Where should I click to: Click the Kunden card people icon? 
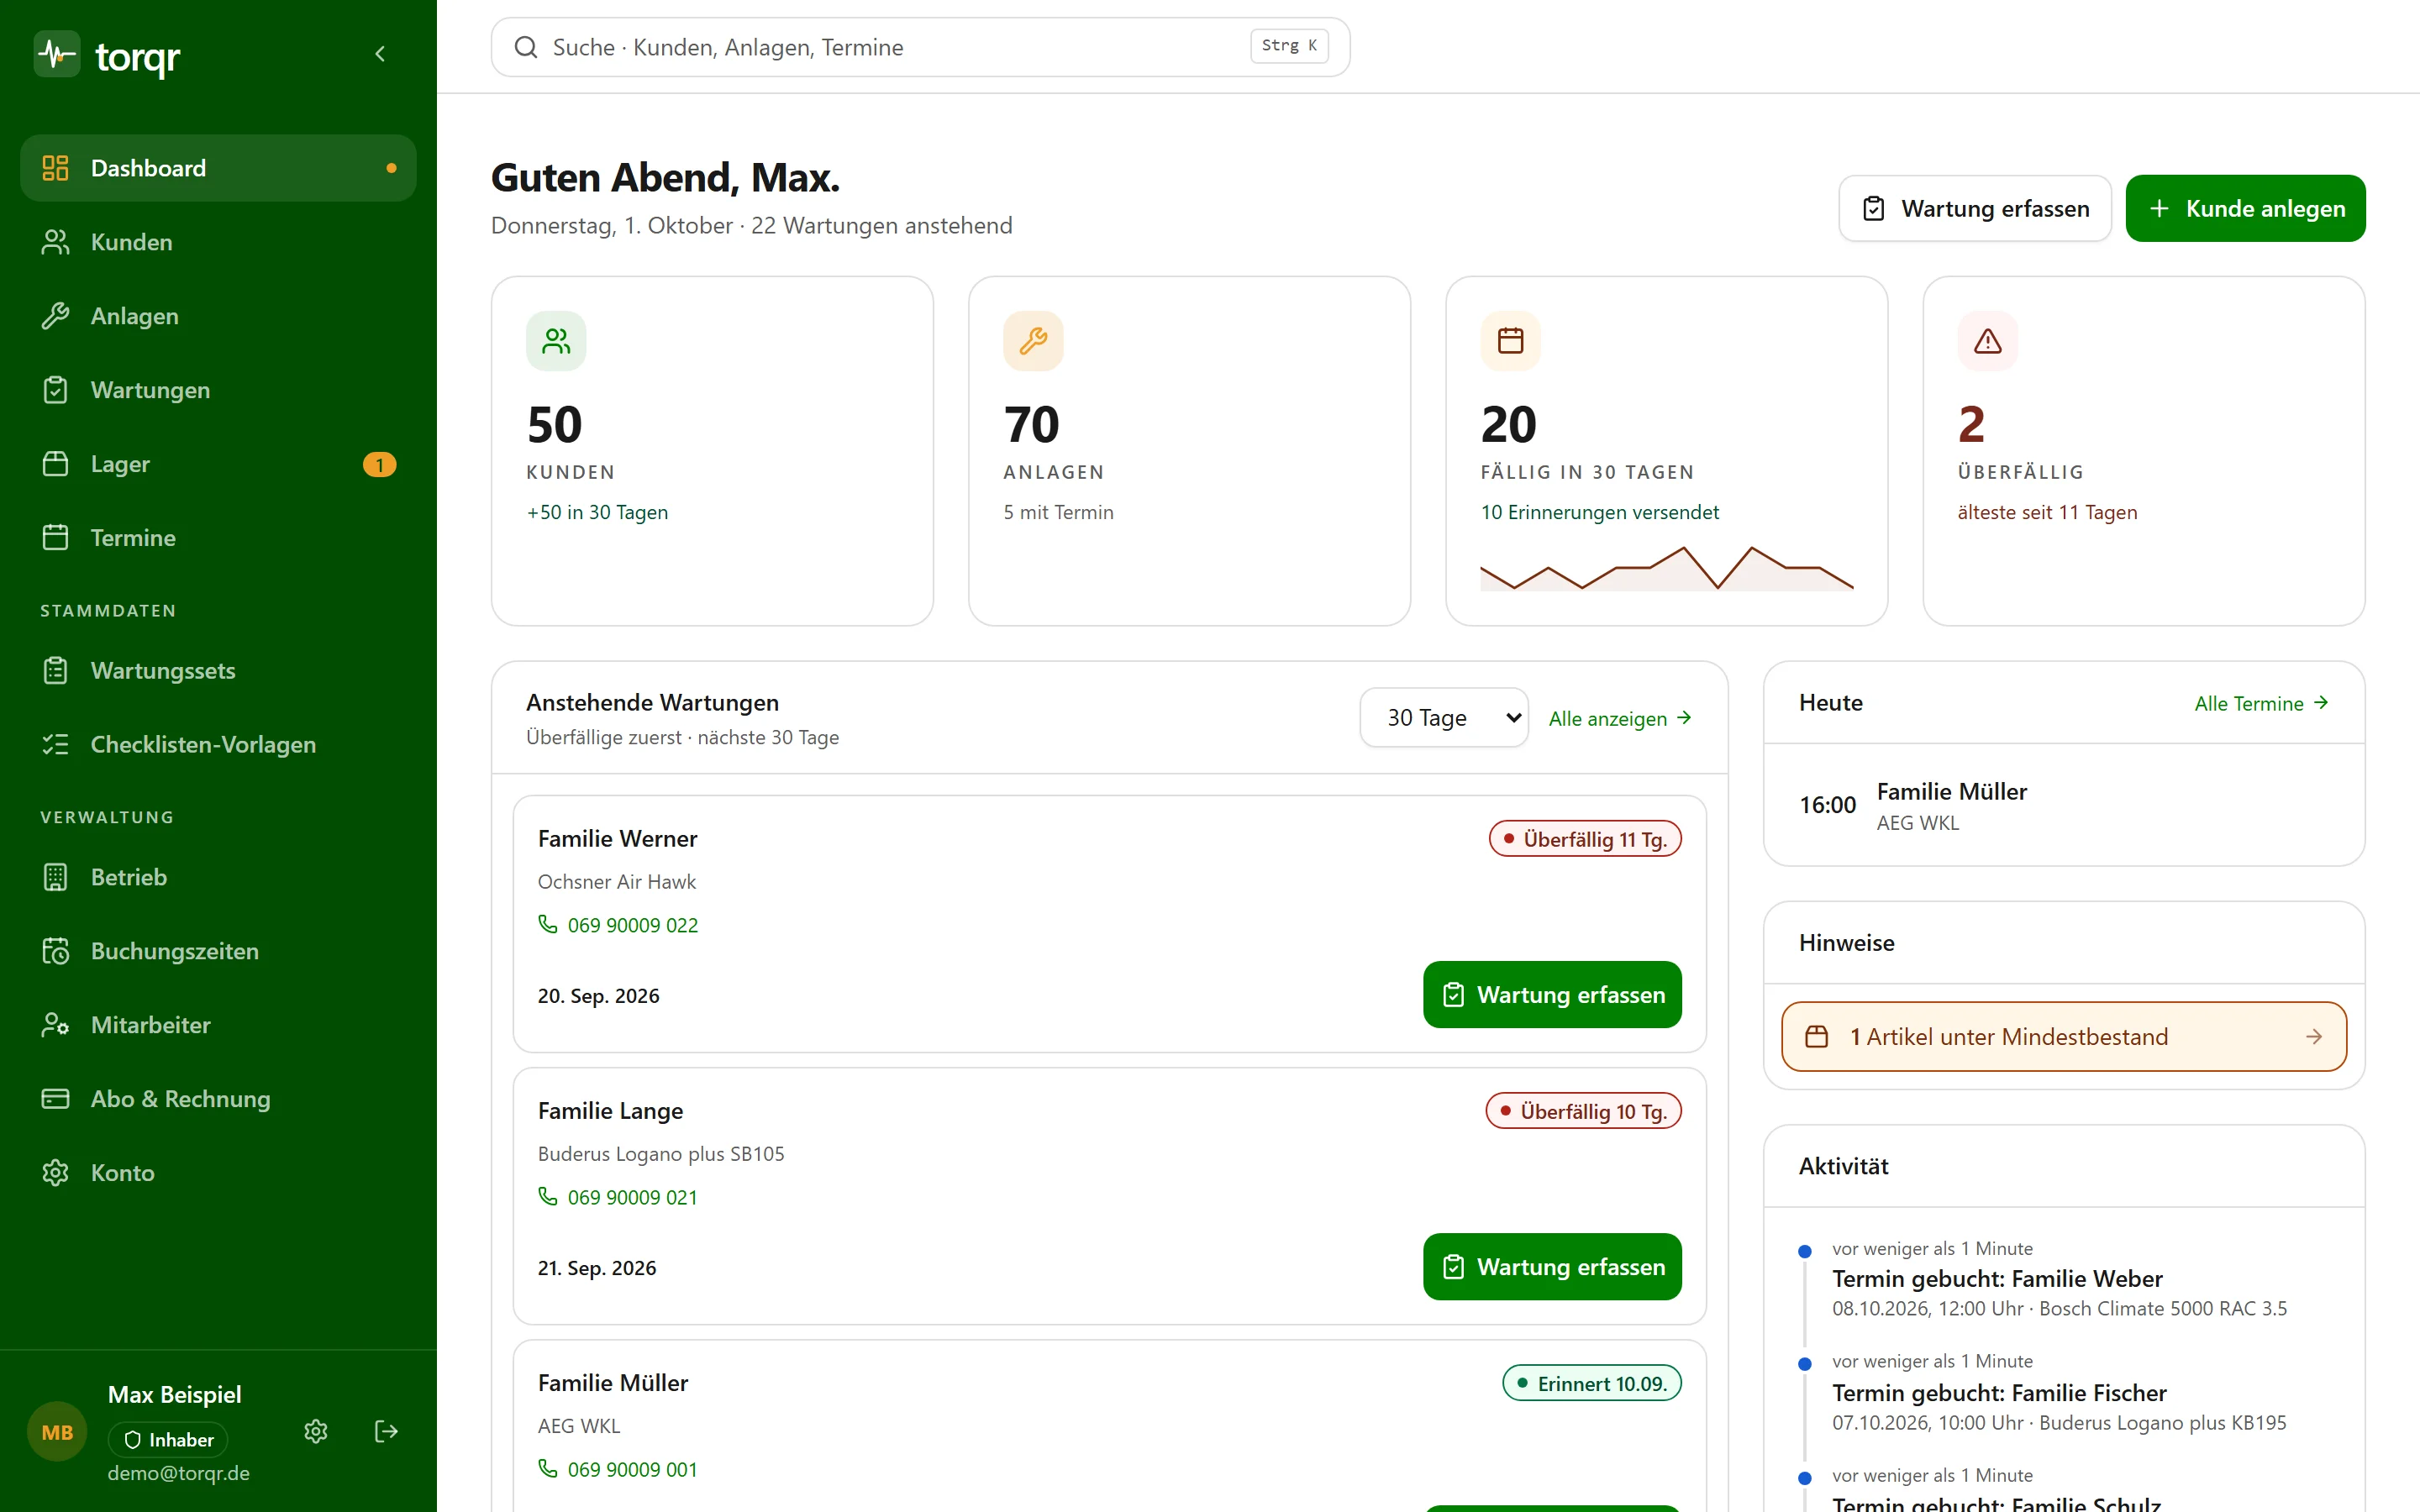(556, 341)
